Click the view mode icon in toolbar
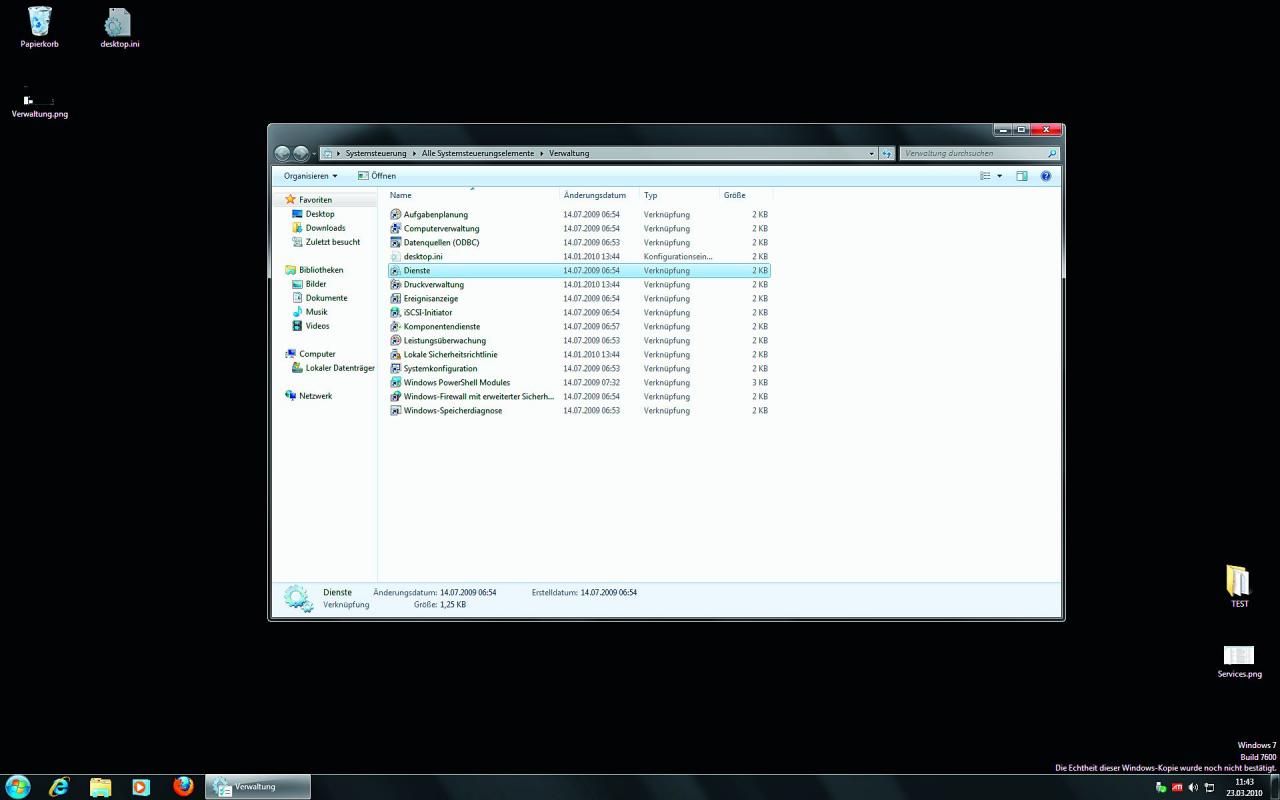Viewport: 1280px width, 800px height. pos(985,176)
